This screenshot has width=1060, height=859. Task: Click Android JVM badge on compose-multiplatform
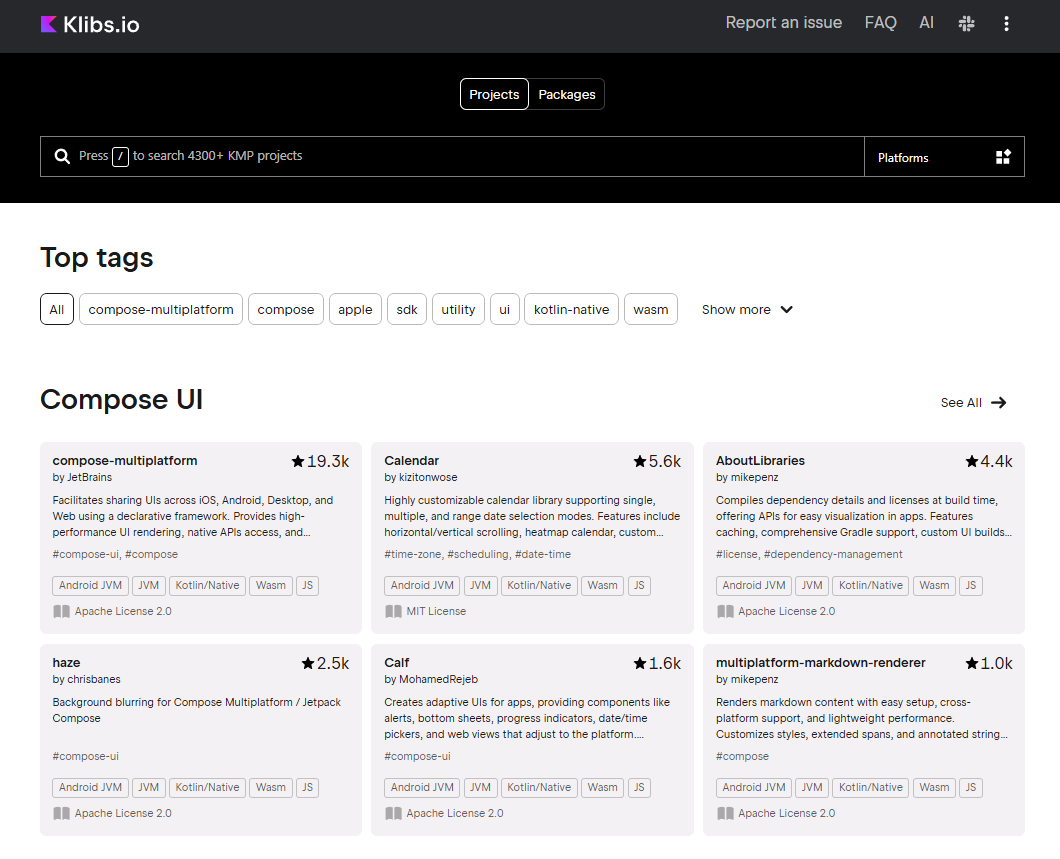click(x=91, y=586)
